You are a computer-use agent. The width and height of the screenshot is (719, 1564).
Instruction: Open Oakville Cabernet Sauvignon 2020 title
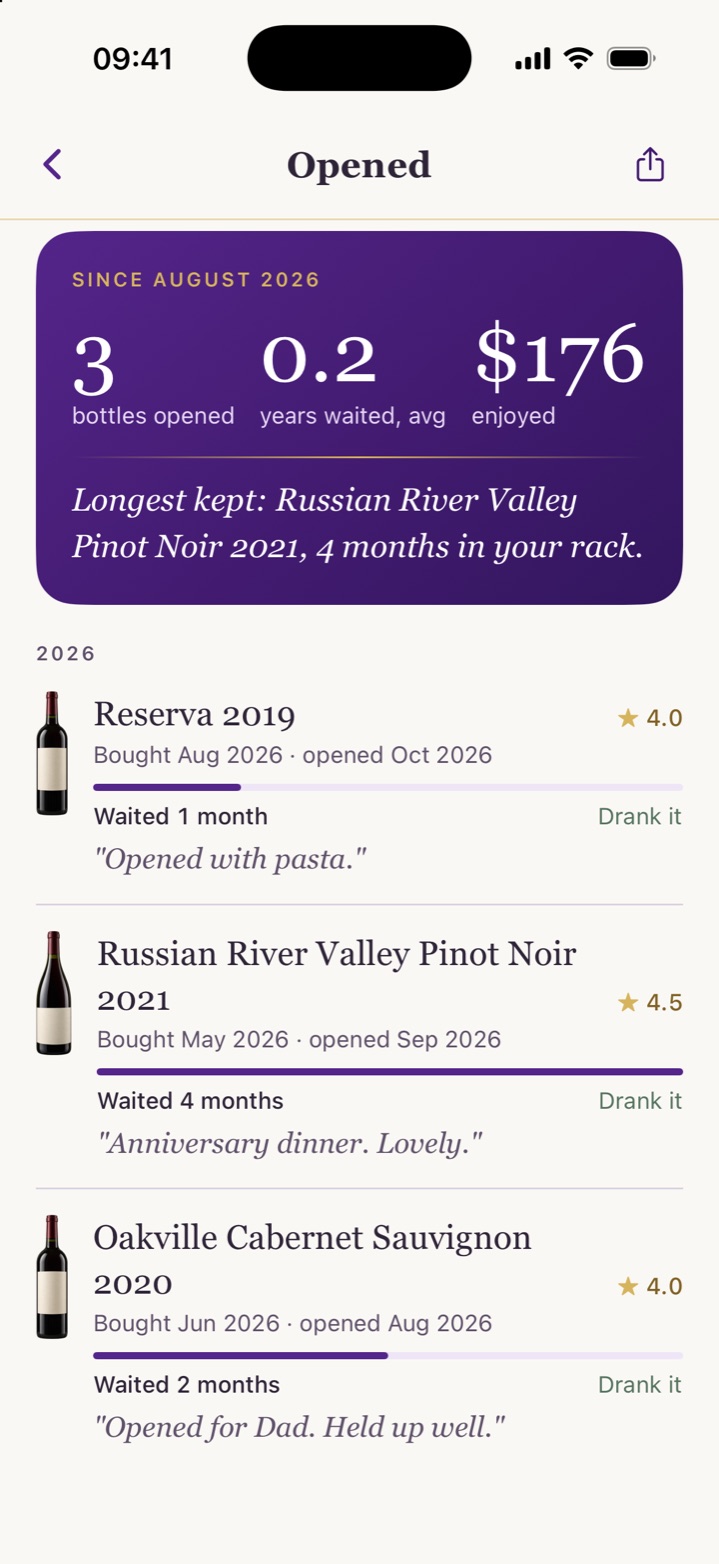pos(313,1261)
